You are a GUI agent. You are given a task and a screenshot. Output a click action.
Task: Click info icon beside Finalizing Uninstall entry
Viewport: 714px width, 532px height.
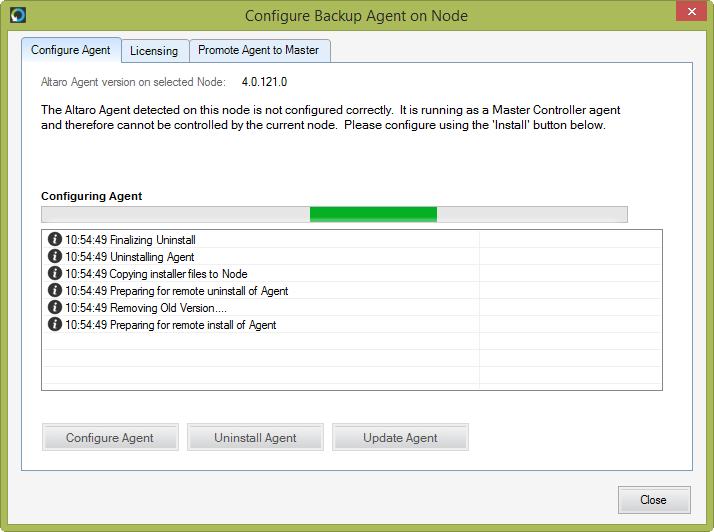[55, 239]
